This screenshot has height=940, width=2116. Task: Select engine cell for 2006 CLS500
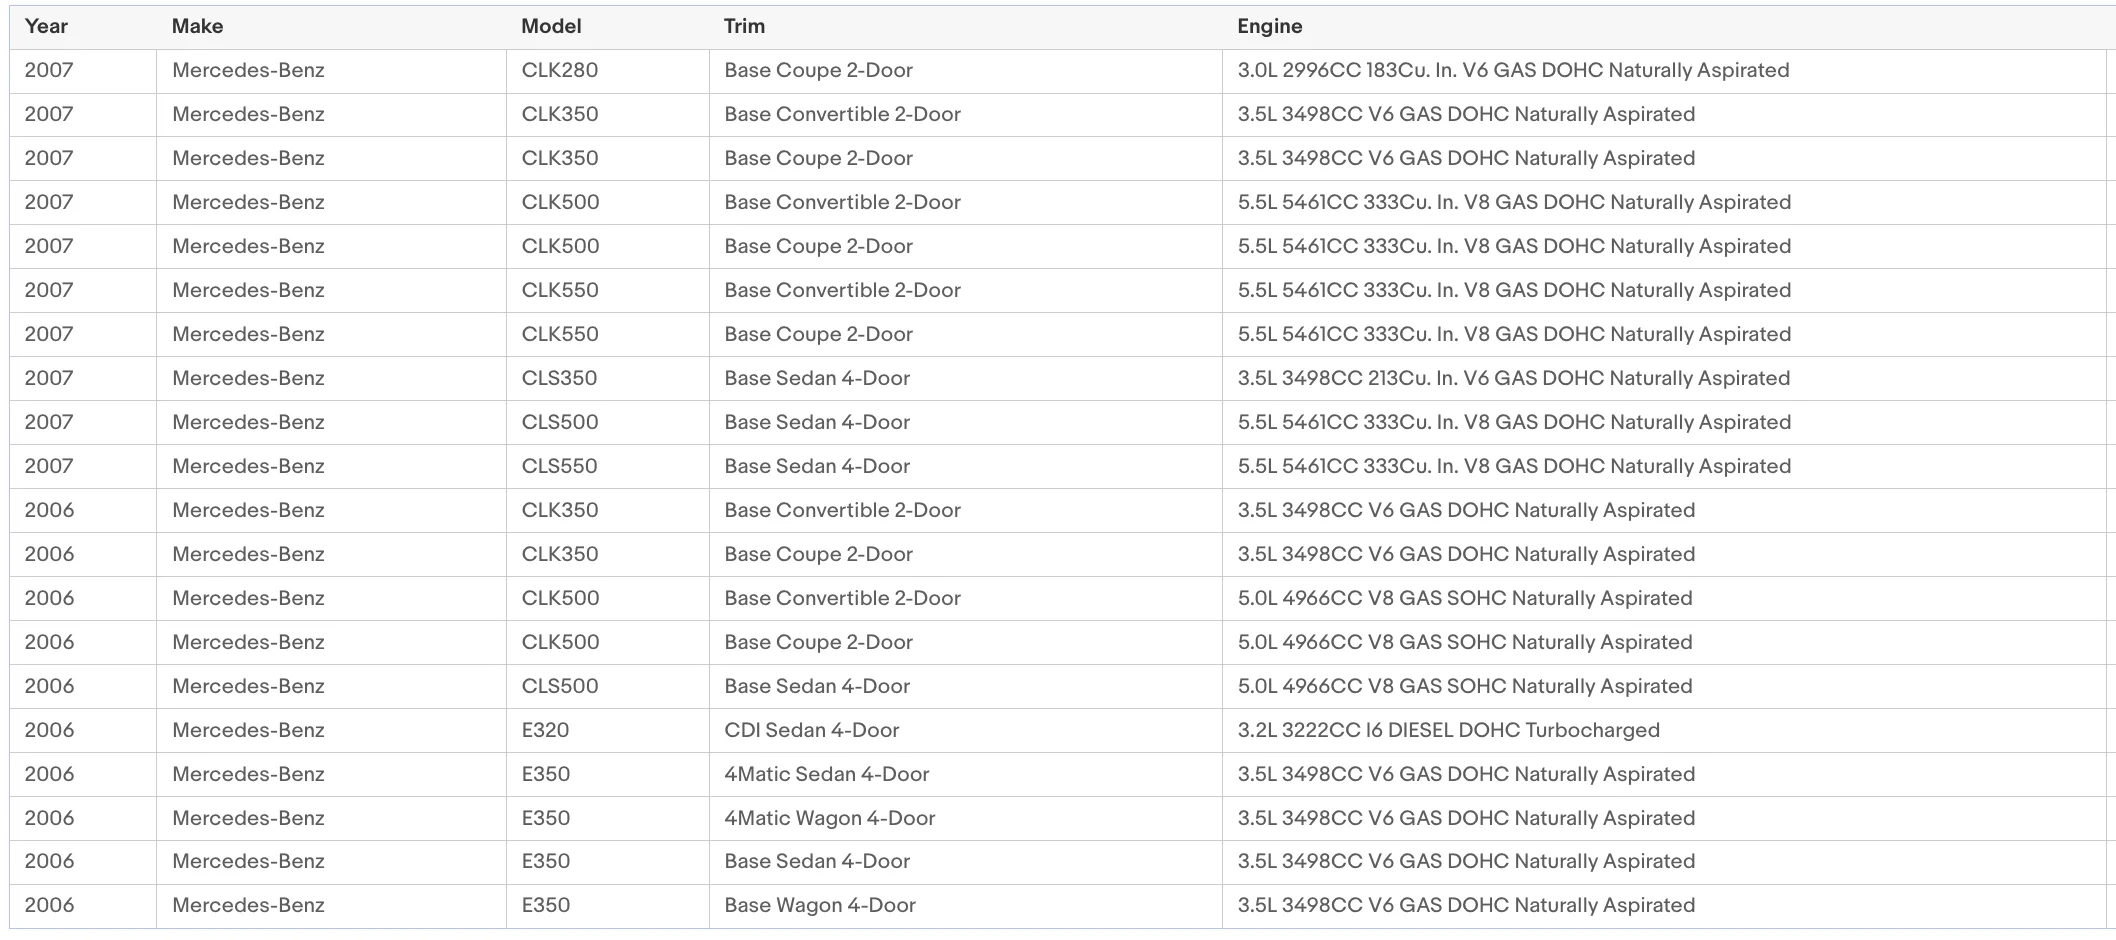[1664, 687]
